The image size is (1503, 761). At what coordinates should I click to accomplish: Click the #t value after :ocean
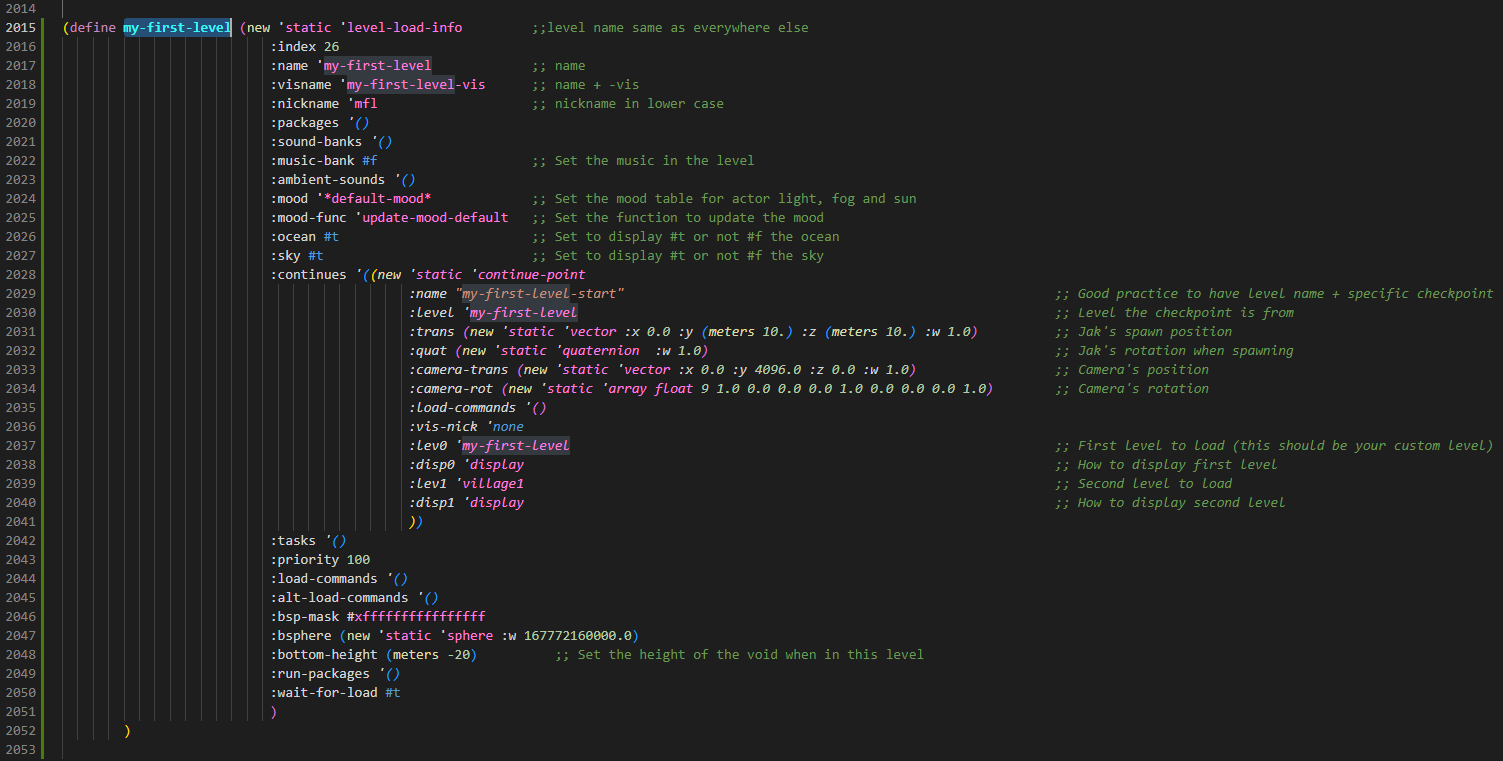coord(331,237)
